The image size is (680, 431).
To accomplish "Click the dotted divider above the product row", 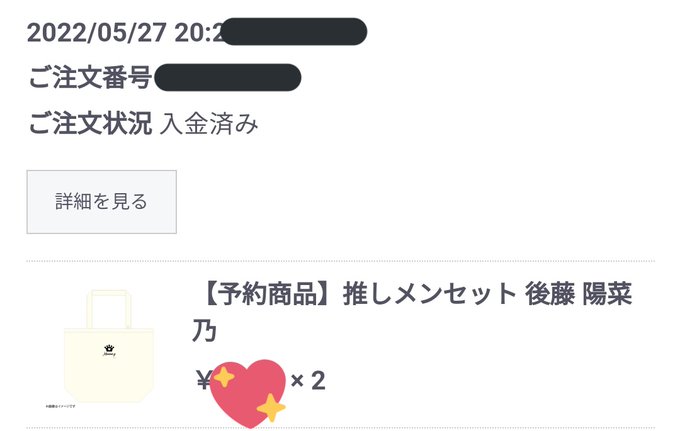I will 340,261.
